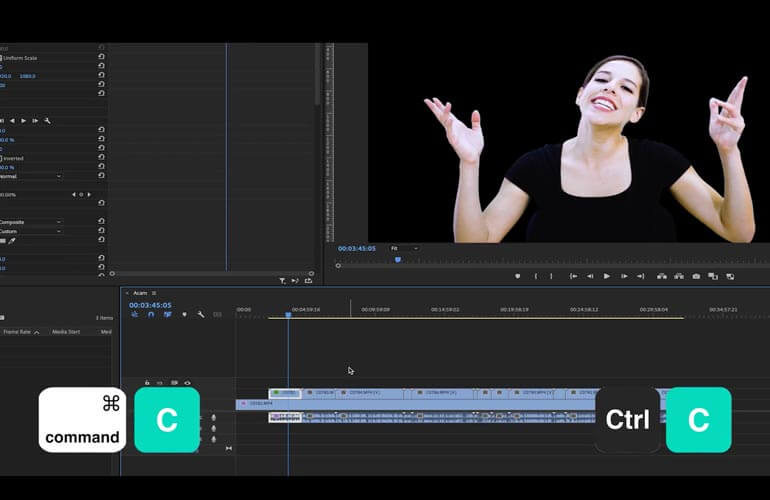This screenshot has height=500, width=770.
Task: Track mask forward with the play arrow
Action: click(24, 120)
